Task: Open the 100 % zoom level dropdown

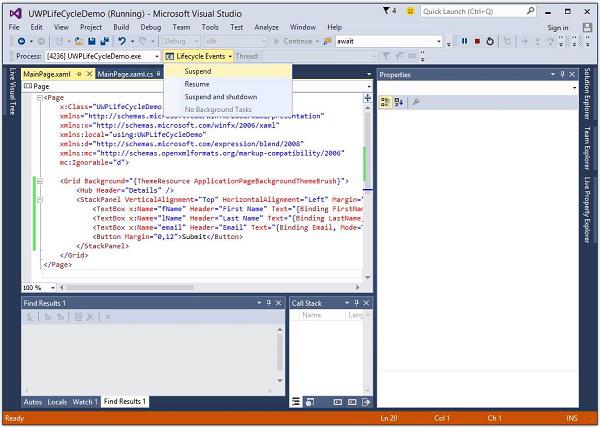Action: click(x=52, y=287)
